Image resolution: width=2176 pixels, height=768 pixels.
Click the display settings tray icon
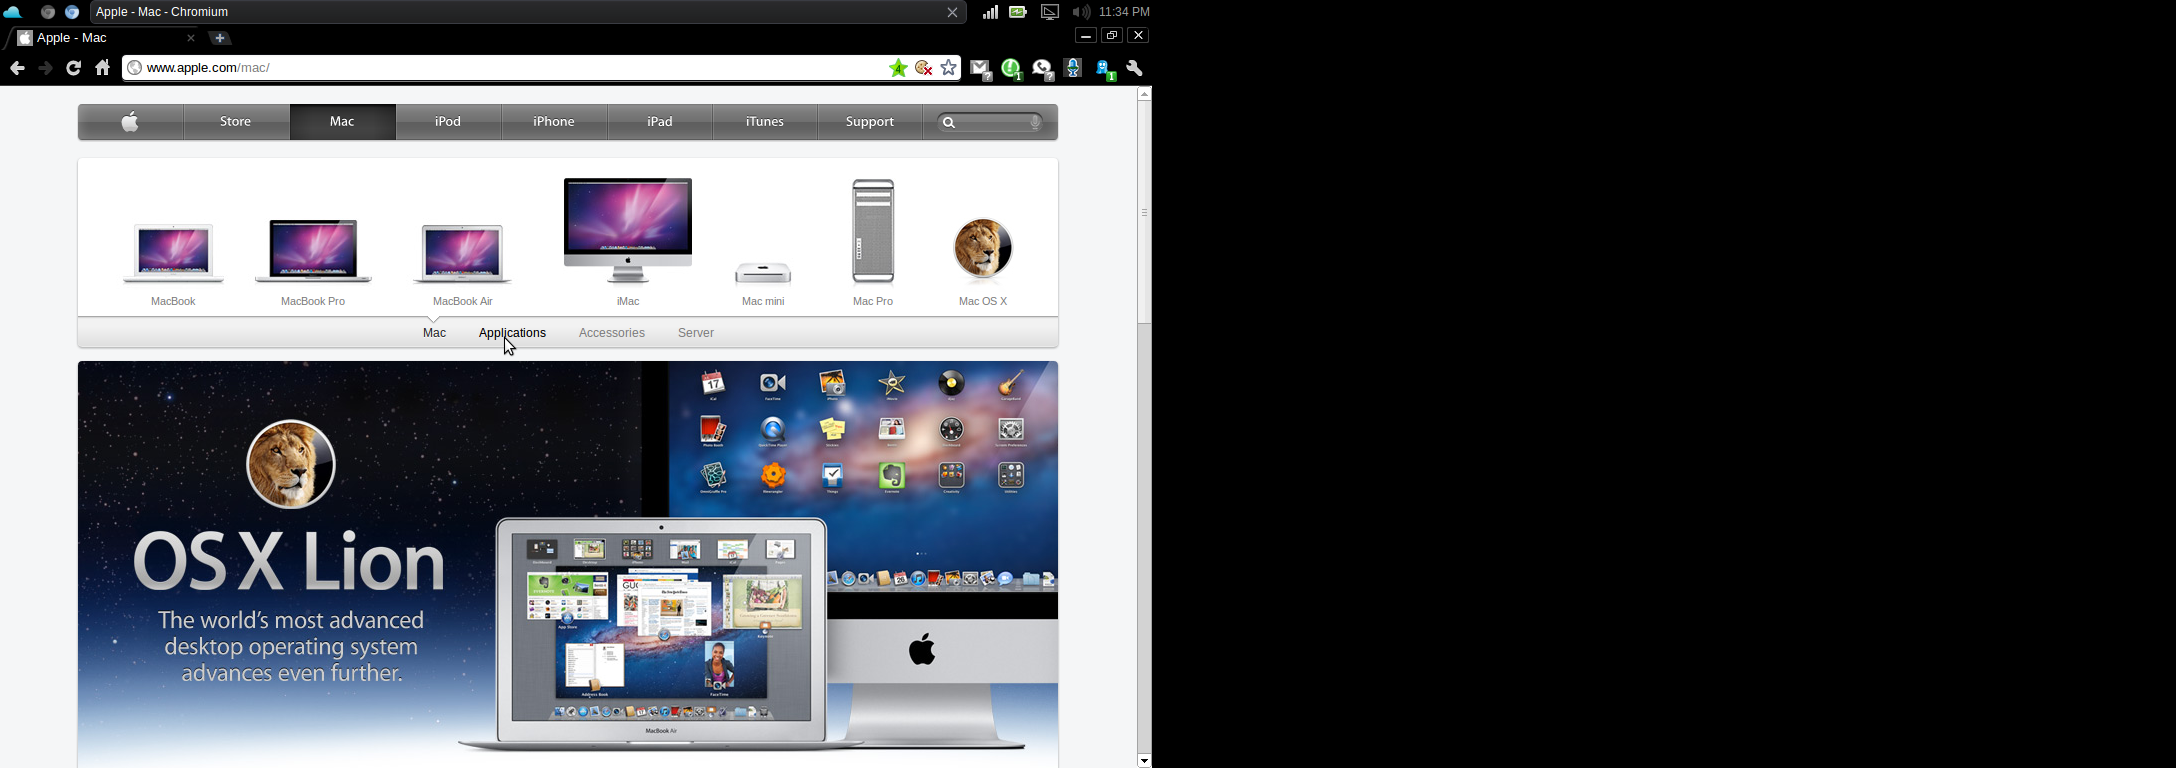pyautogui.click(x=1050, y=12)
